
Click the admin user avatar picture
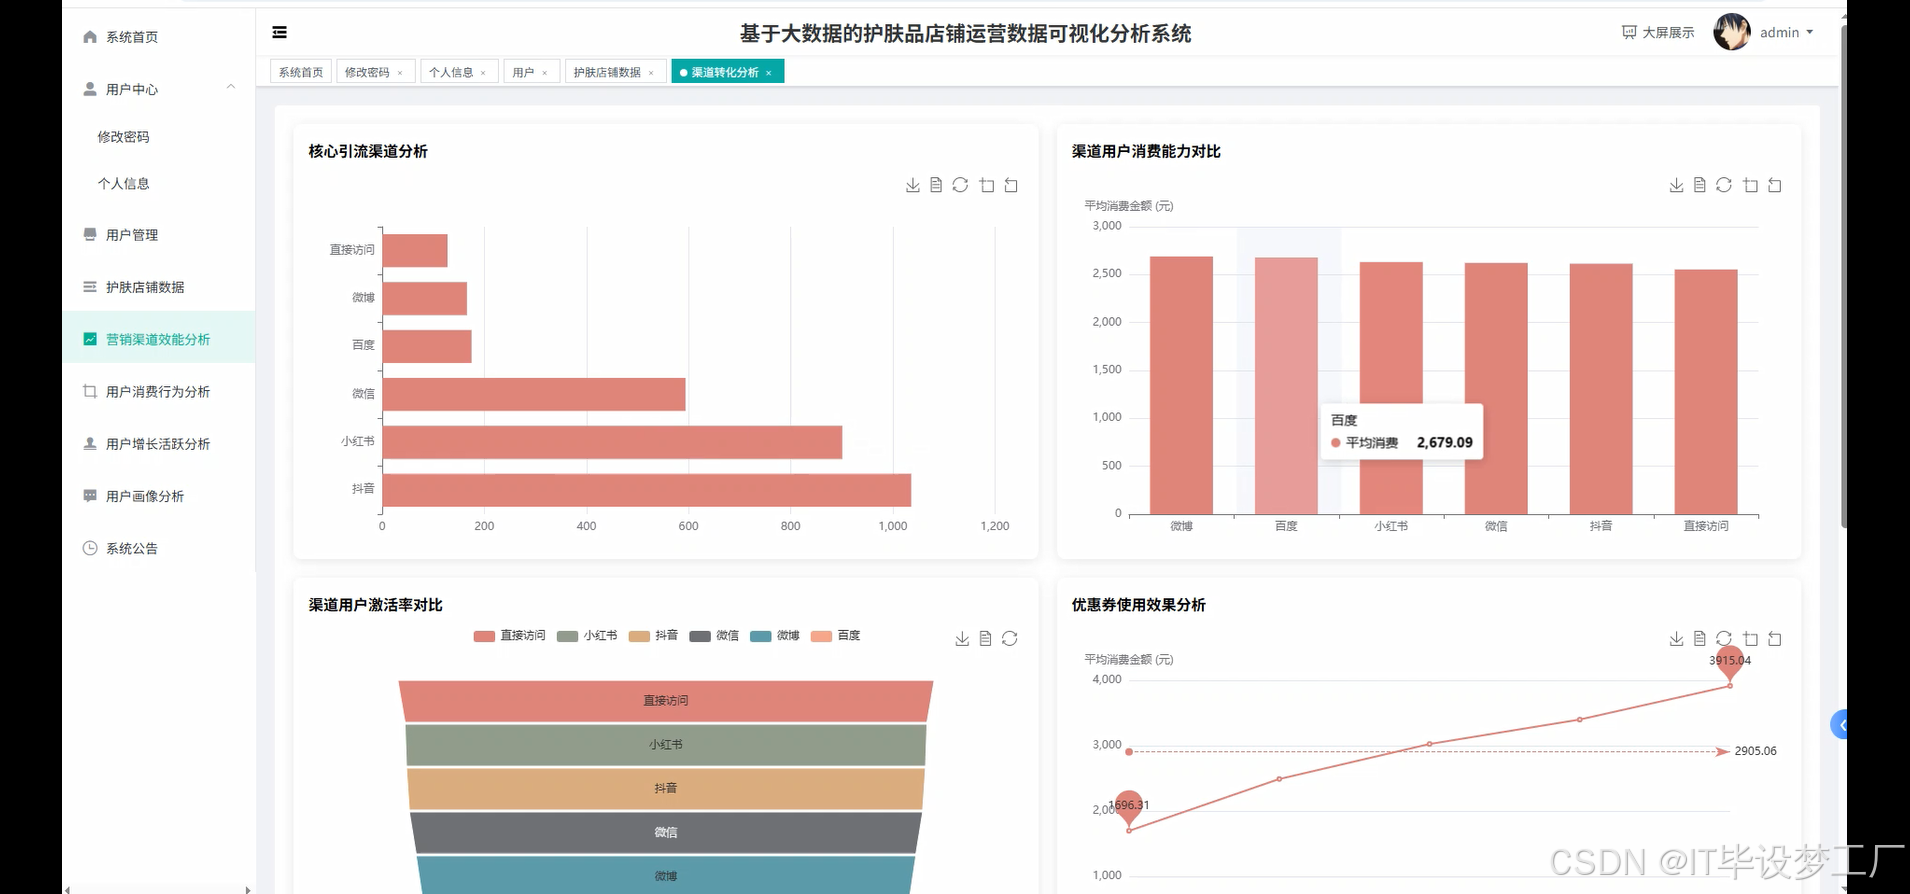(1732, 32)
